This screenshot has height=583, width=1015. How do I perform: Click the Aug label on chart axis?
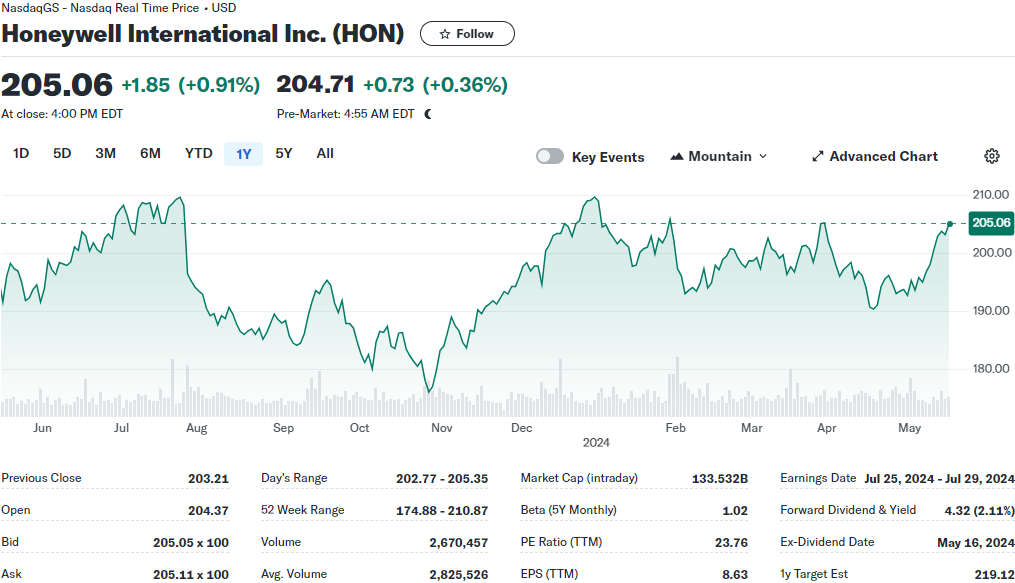tap(196, 428)
